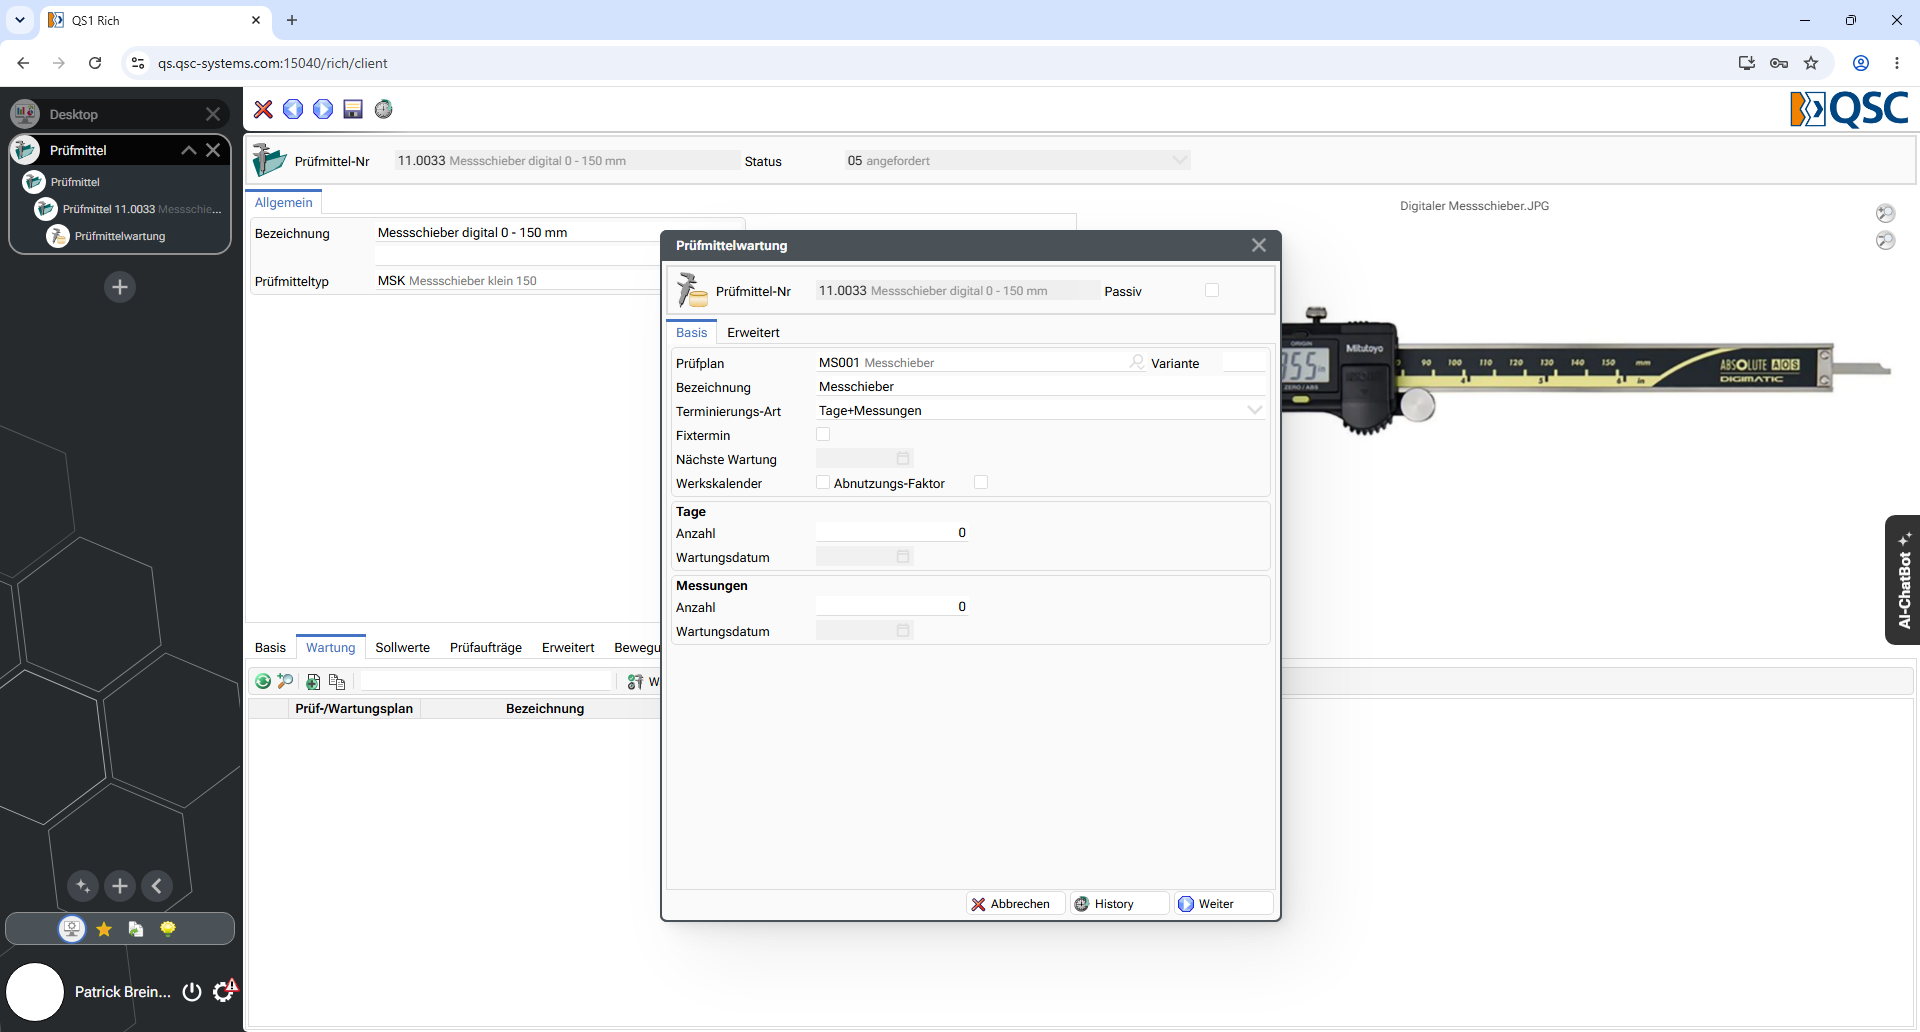Open the Tage Wartungsdatum calendar icon
This screenshot has width=1920, height=1032.
tap(903, 556)
